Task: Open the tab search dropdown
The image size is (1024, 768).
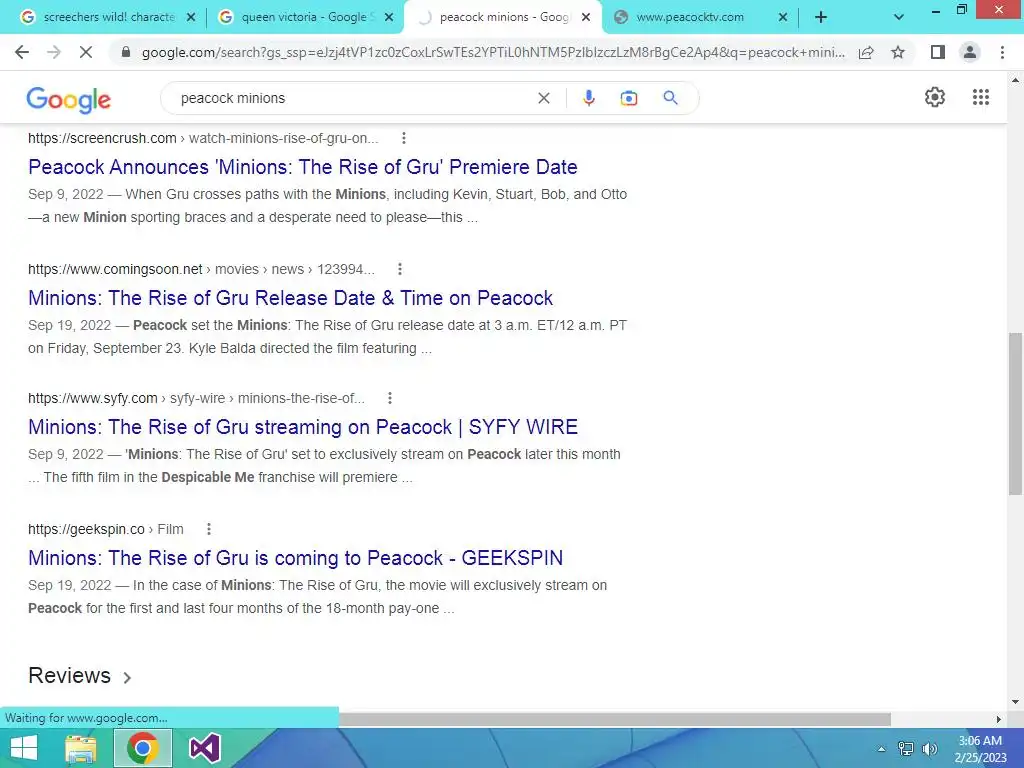Action: [899, 18]
